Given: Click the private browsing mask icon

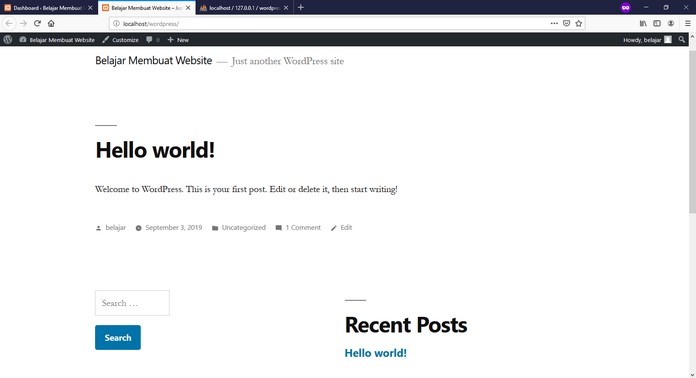Looking at the screenshot, I should tap(625, 8).
